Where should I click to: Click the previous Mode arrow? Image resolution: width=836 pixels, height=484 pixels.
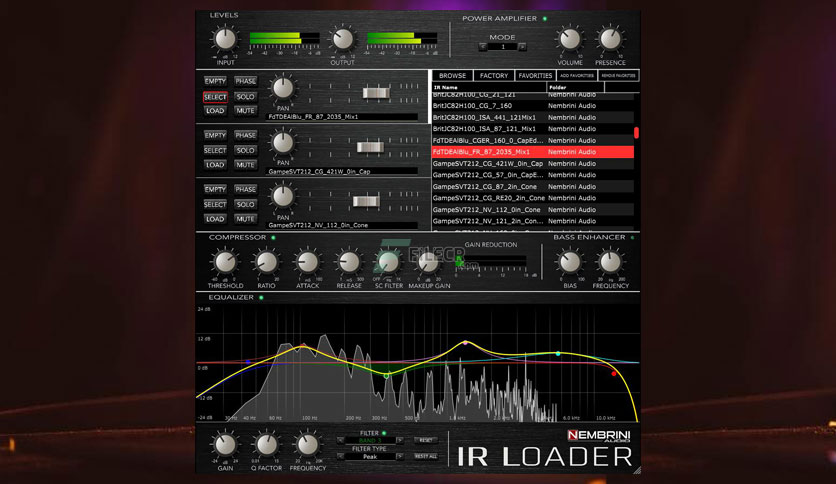[483, 47]
